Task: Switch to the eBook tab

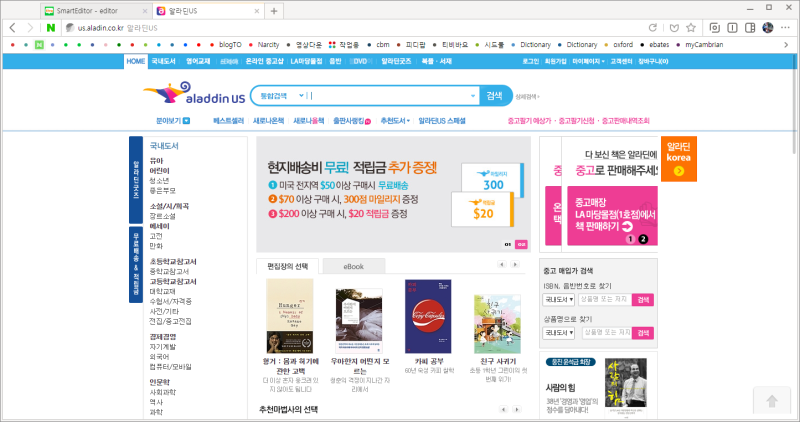Action: [x=354, y=266]
